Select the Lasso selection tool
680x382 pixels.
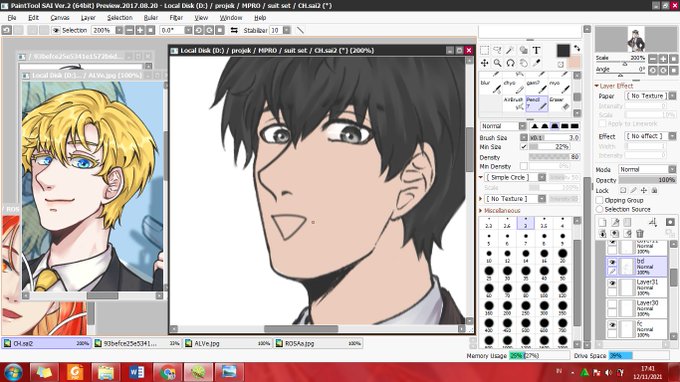(497, 51)
